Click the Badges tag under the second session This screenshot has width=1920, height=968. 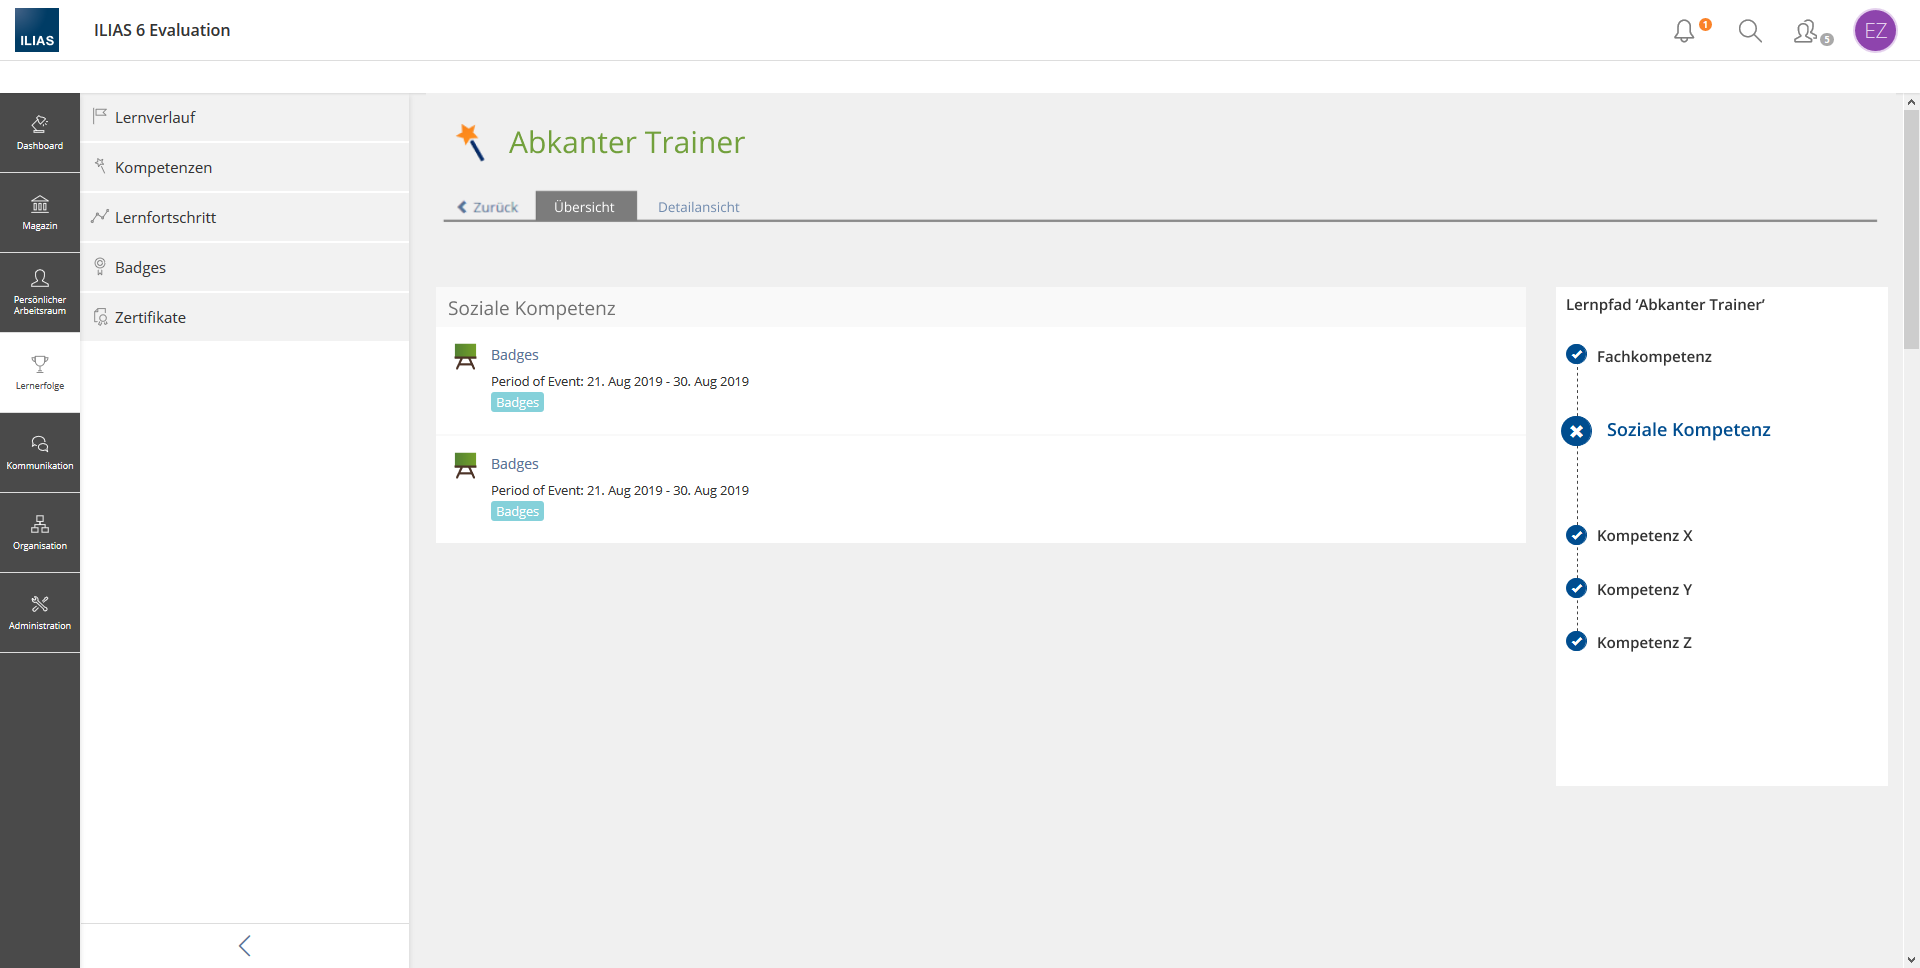[517, 511]
